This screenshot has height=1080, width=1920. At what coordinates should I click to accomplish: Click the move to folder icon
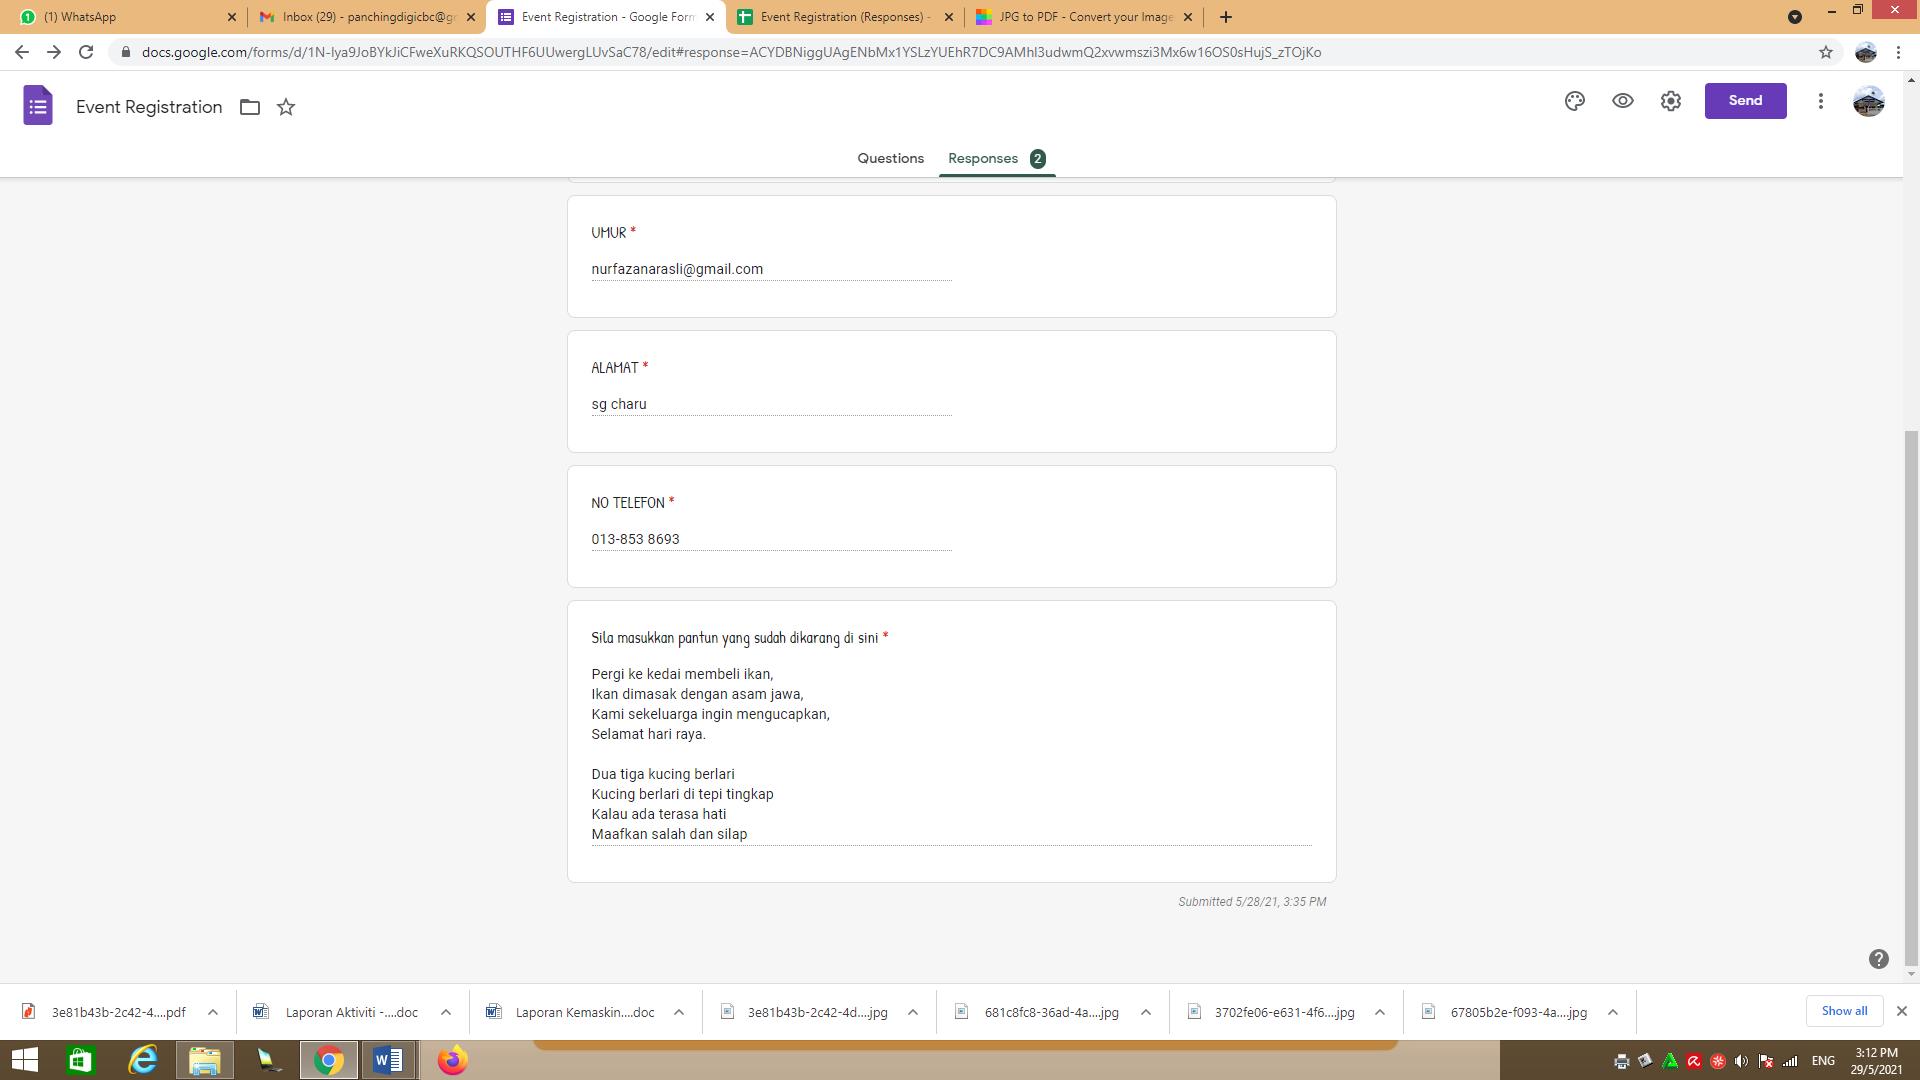click(250, 107)
